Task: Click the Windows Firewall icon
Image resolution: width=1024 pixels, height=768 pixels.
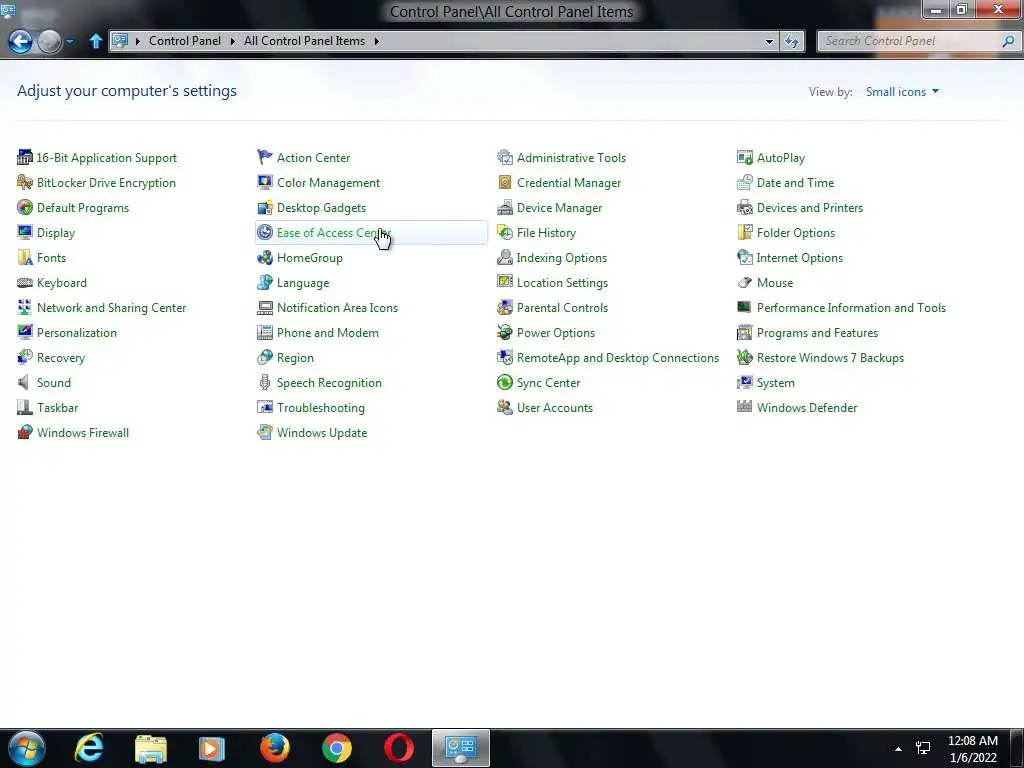Action: click(25, 432)
